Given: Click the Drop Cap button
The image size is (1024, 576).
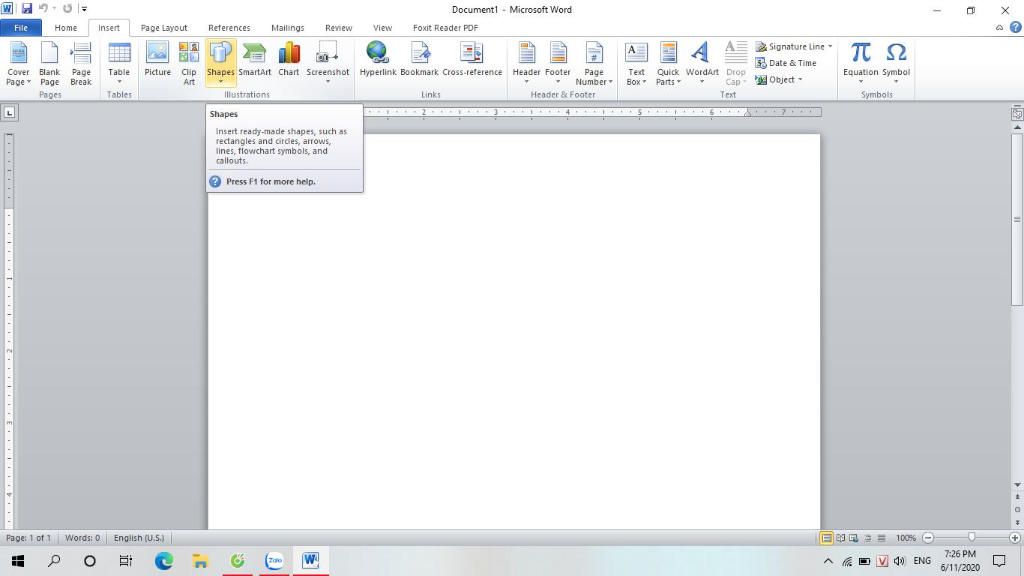Looking at the screenshot, I should [736, 63].
